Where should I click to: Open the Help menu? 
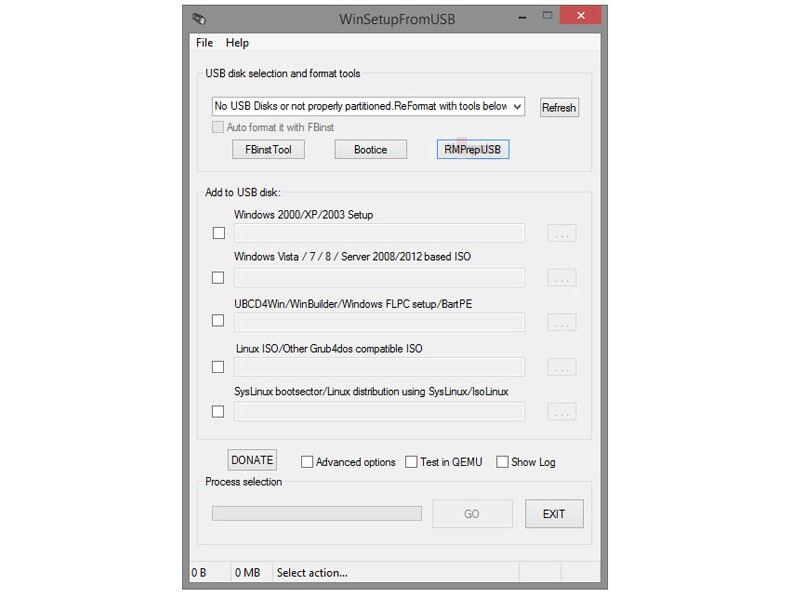coord(237,43)
